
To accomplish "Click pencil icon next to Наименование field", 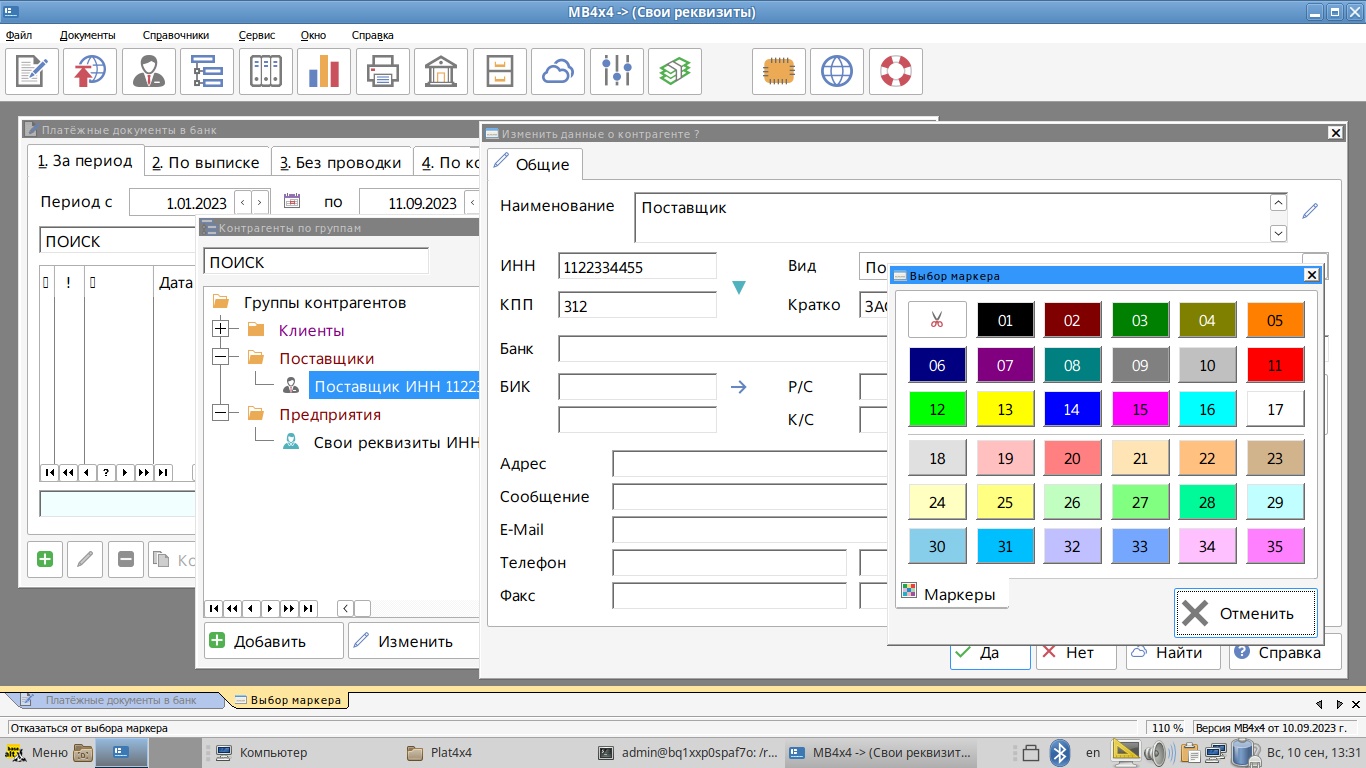I will 1310,211.
